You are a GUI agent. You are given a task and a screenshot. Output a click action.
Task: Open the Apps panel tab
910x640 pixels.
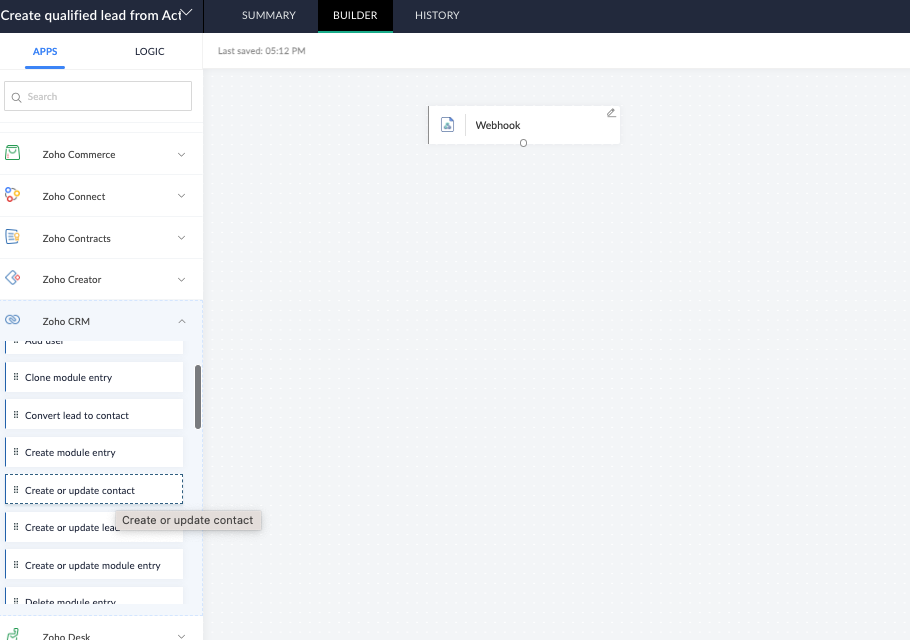[45, 52]
